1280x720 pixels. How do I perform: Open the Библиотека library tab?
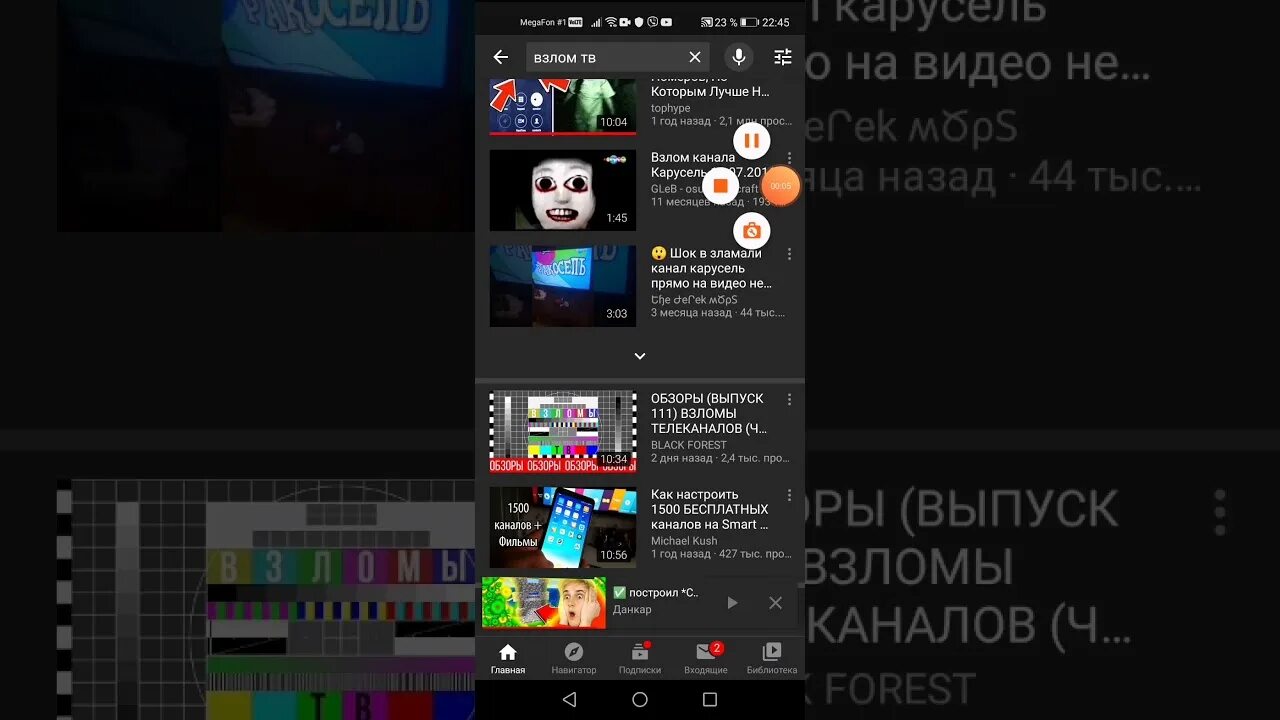coord(772,659)
